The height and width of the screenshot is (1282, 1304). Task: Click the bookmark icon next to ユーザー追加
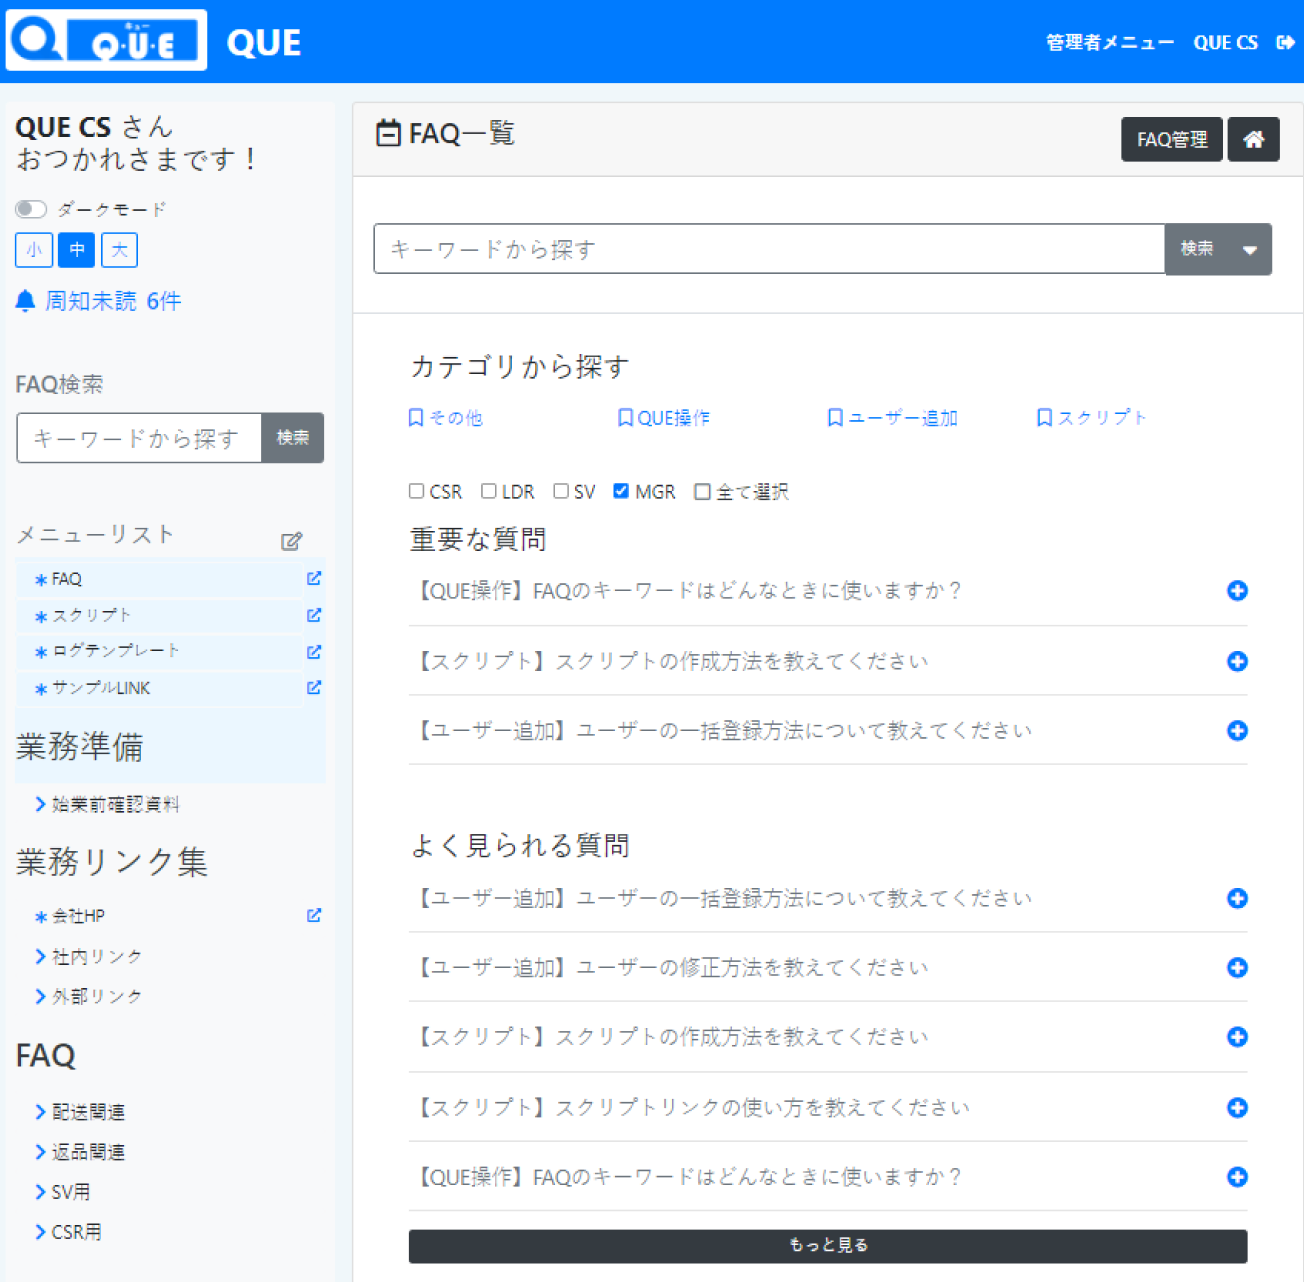[x=835, y=417]
